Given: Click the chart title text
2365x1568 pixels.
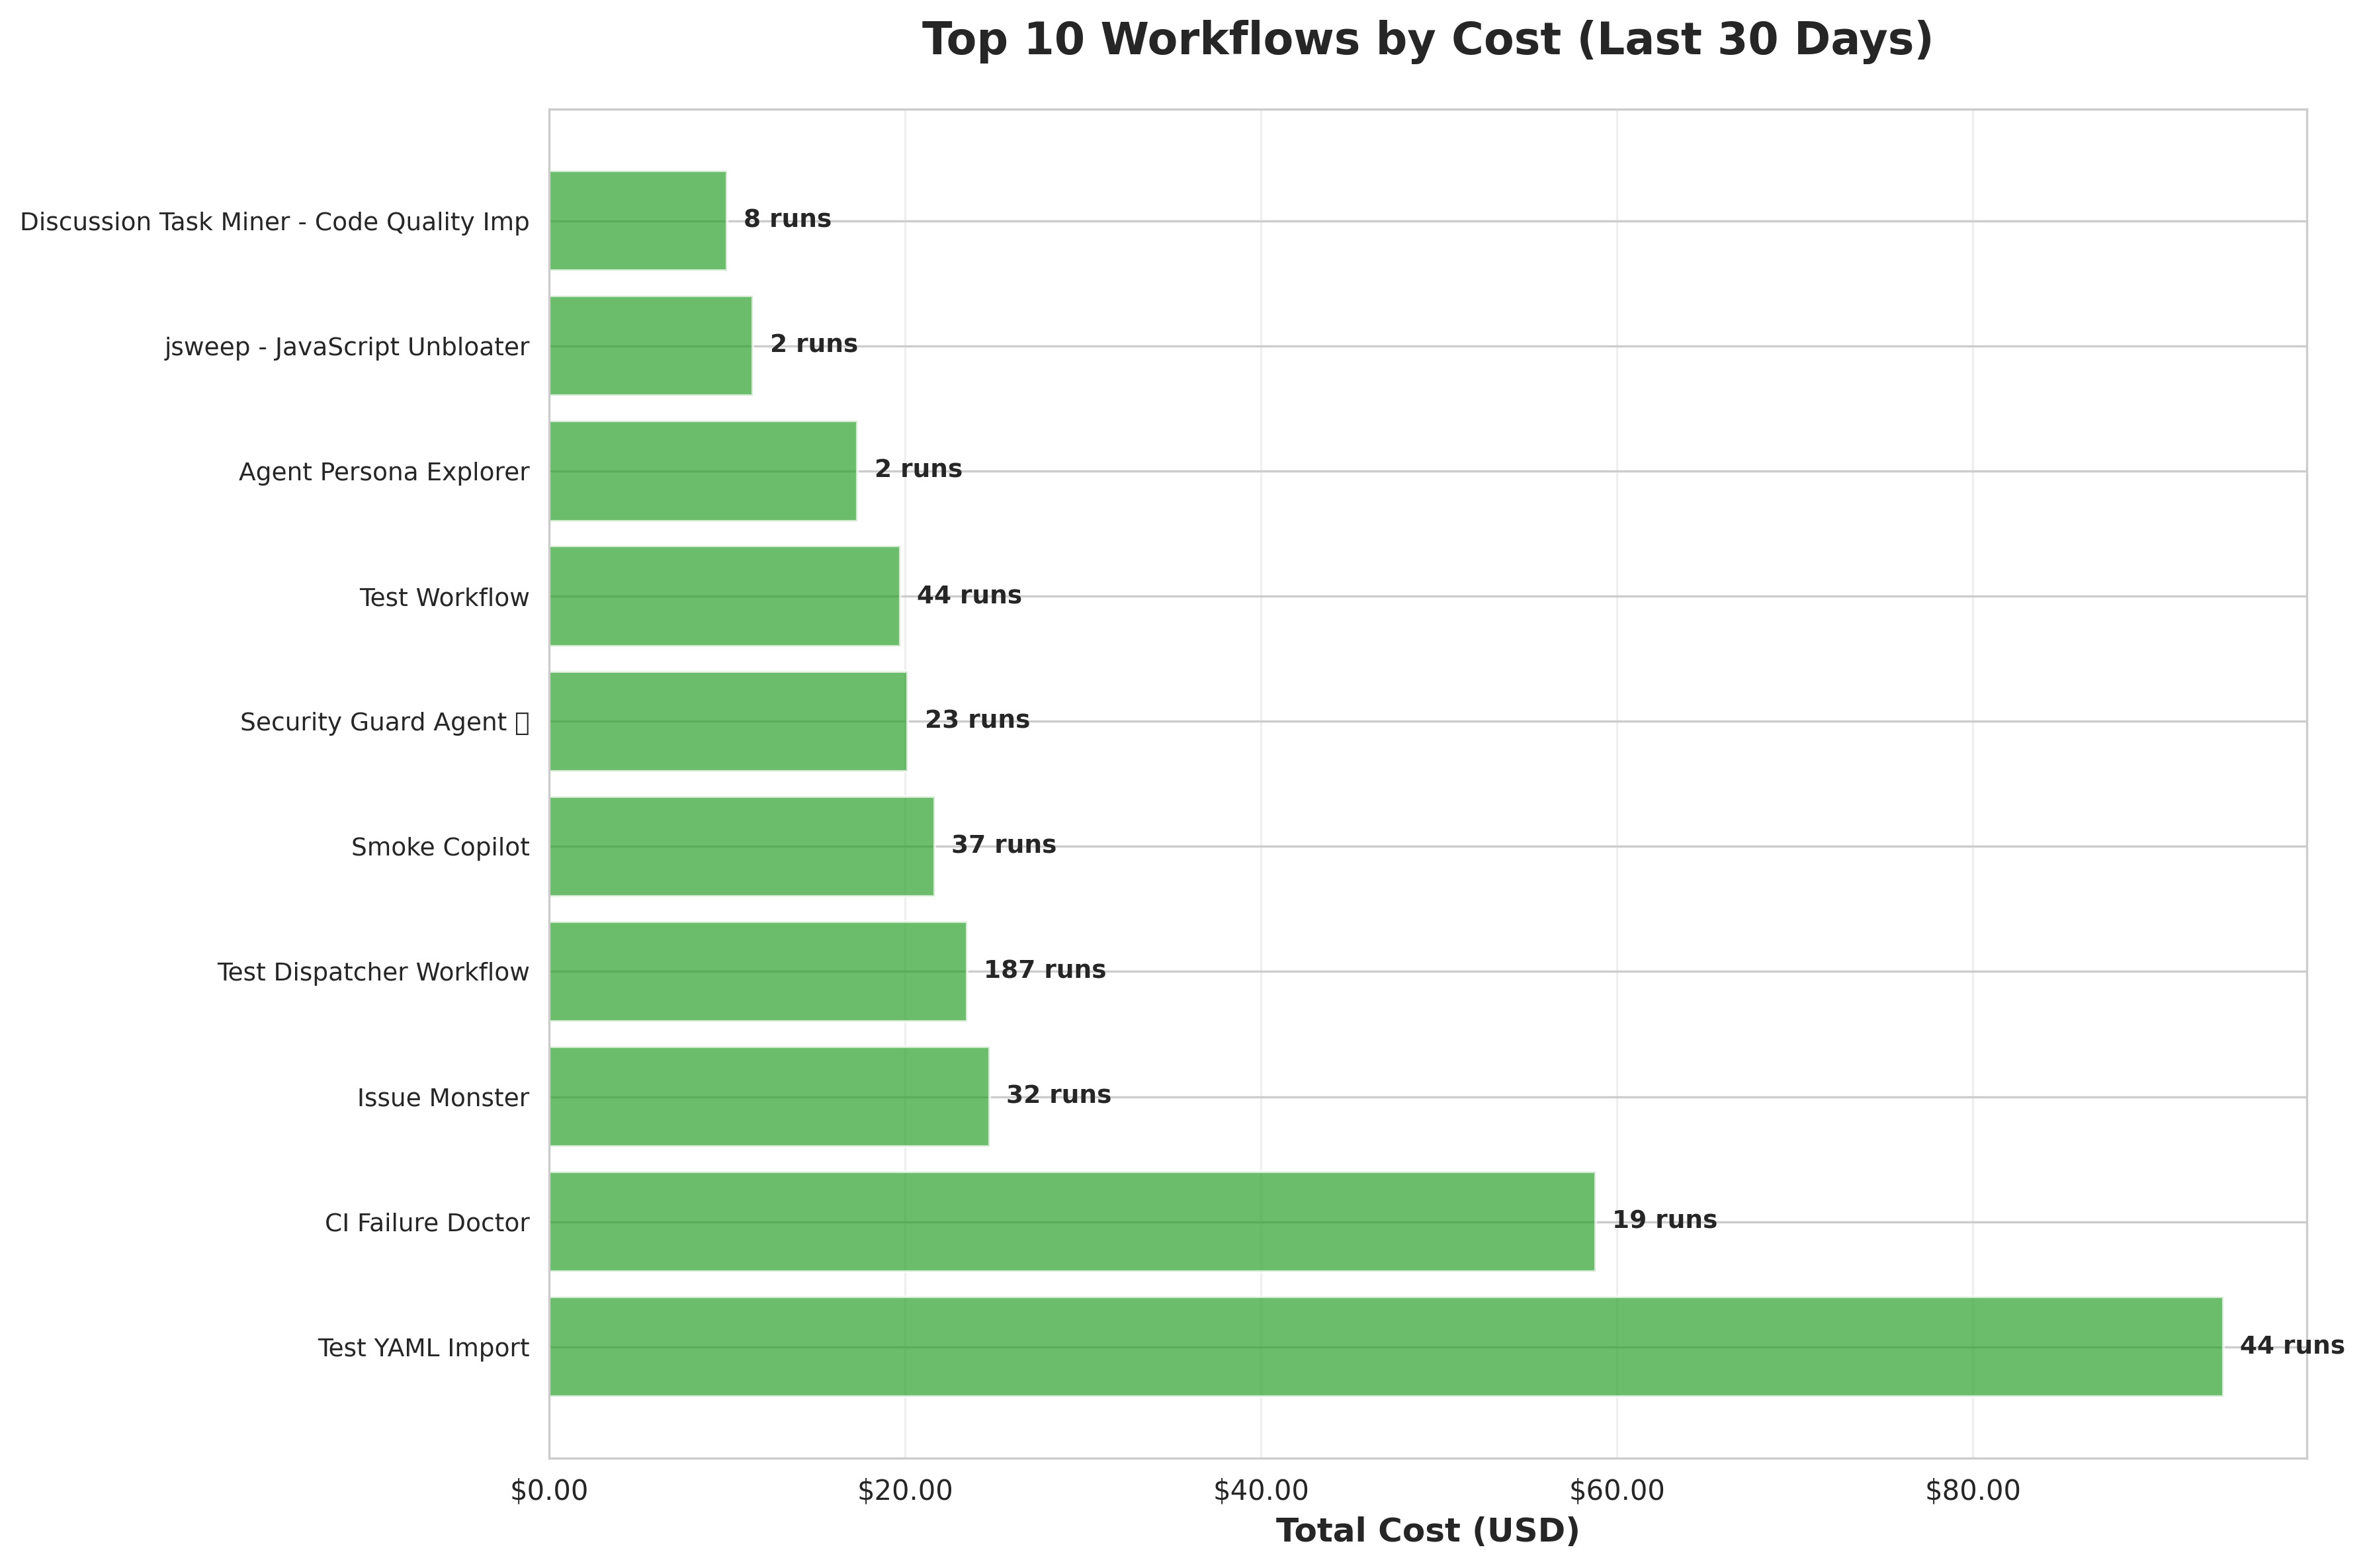Looking at the screenshot, I should pyautogui.click(x=1427, y=41).
